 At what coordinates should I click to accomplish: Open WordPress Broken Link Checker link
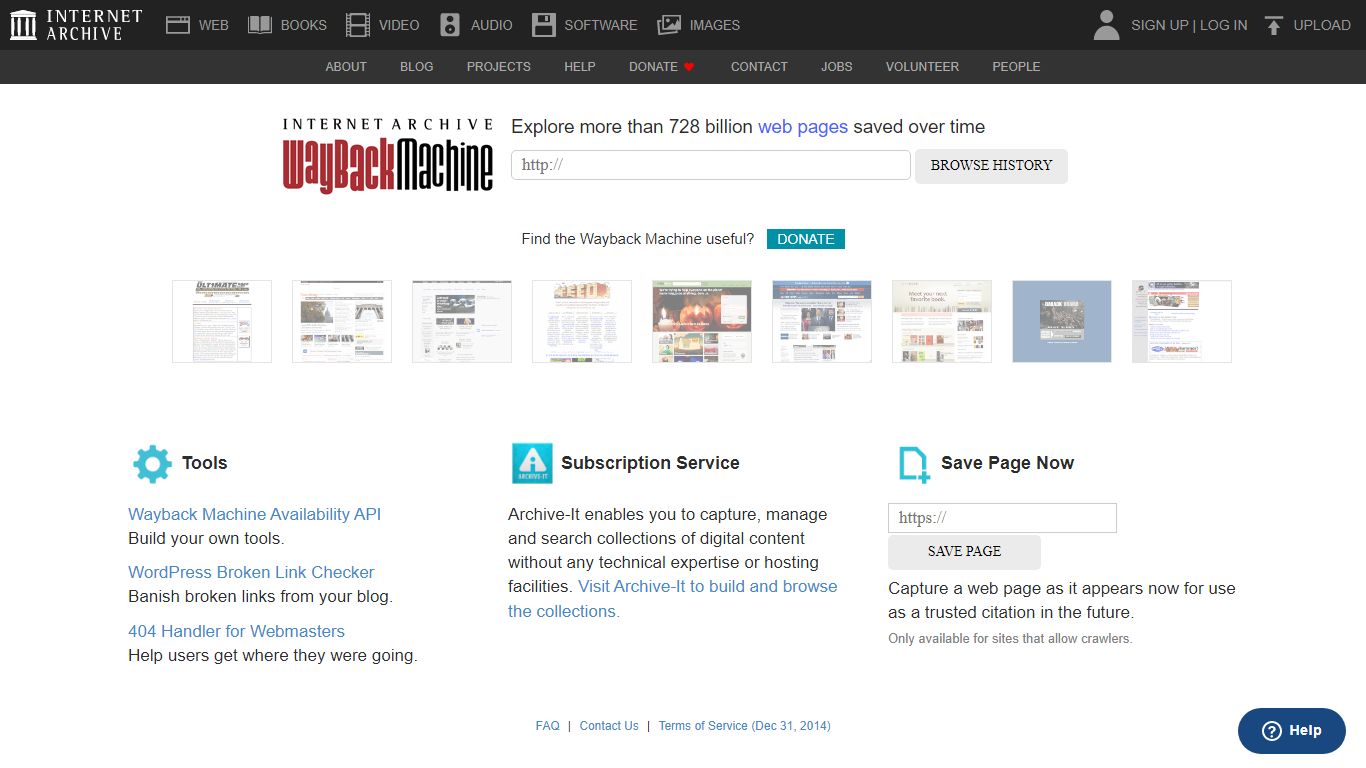point(251,572)
